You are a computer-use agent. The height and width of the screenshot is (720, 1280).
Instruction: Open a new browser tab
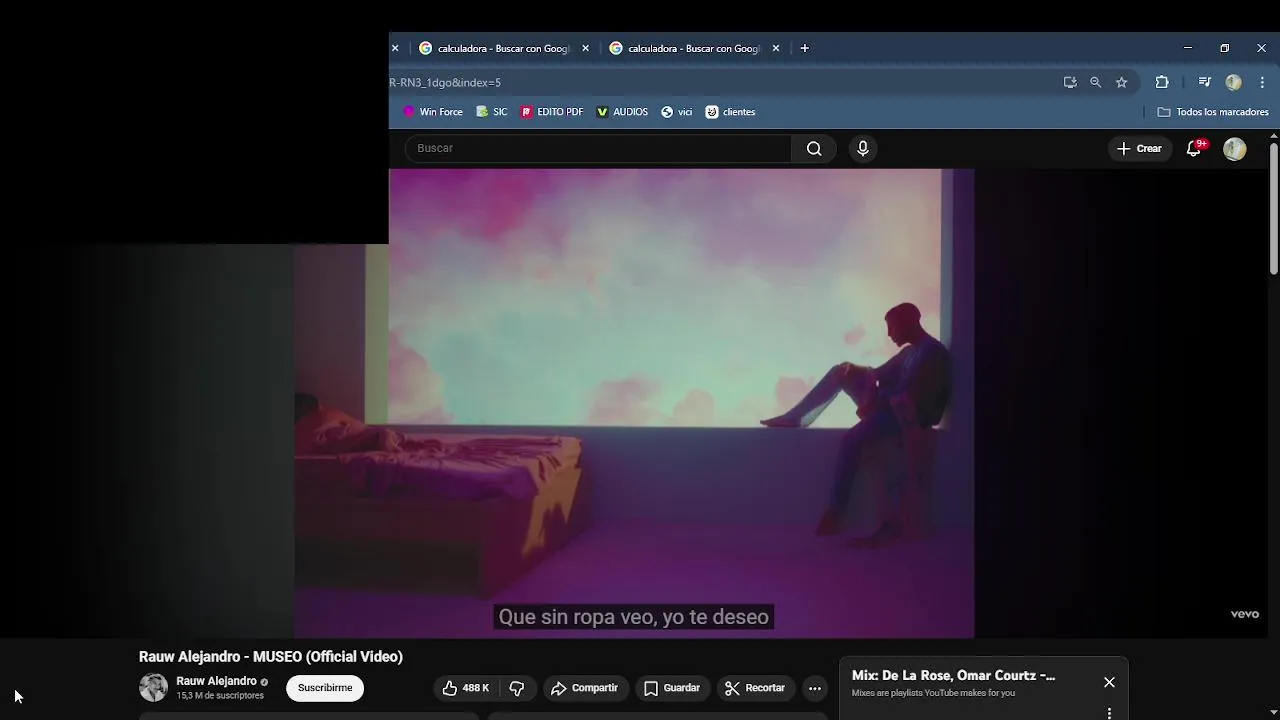(x=804, y=48)
